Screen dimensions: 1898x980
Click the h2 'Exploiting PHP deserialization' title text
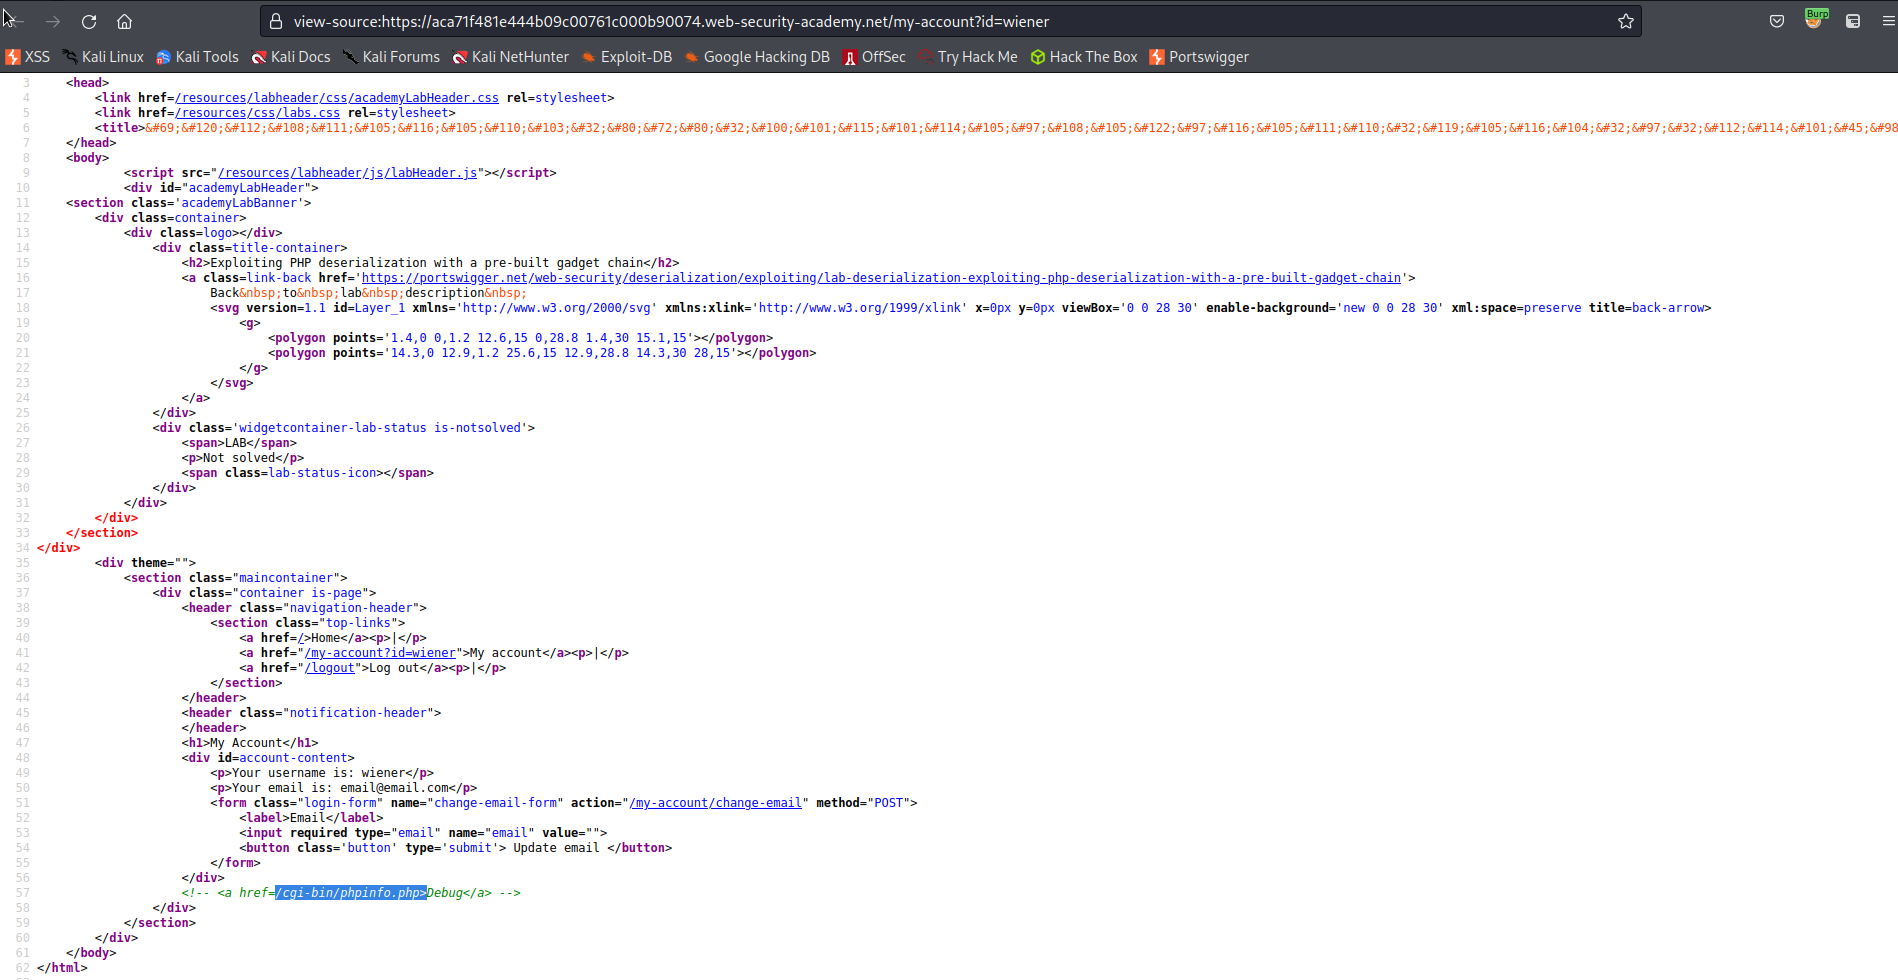click(427, 263)
